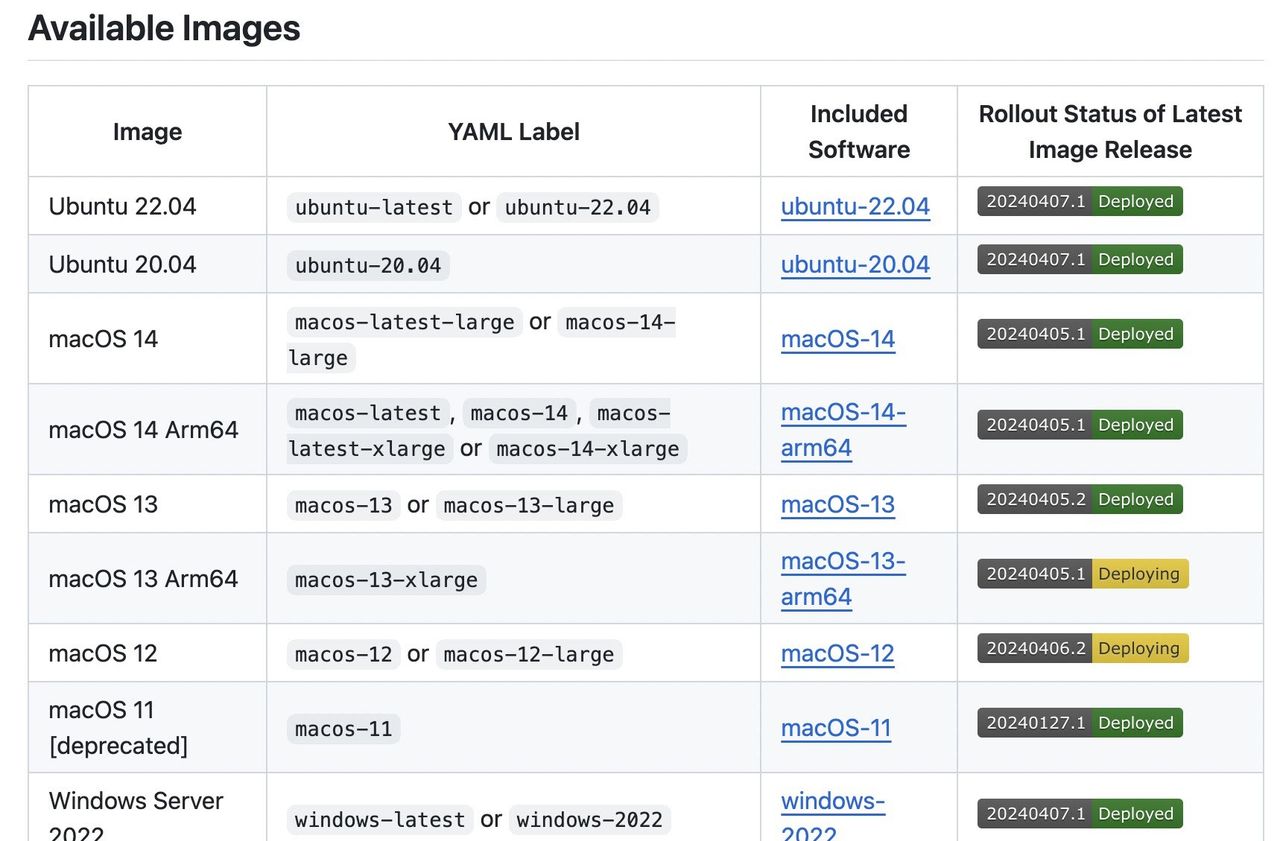Click macOS 13 Arm64 Deploying status badge

(1083, 574)
